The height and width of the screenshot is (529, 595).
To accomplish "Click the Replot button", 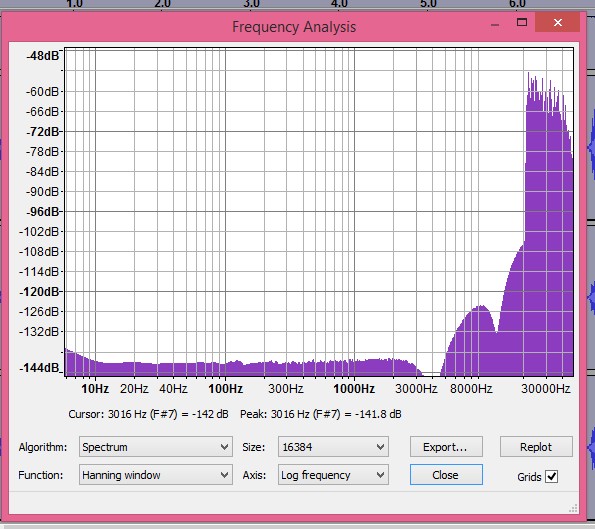I will 536,447.
